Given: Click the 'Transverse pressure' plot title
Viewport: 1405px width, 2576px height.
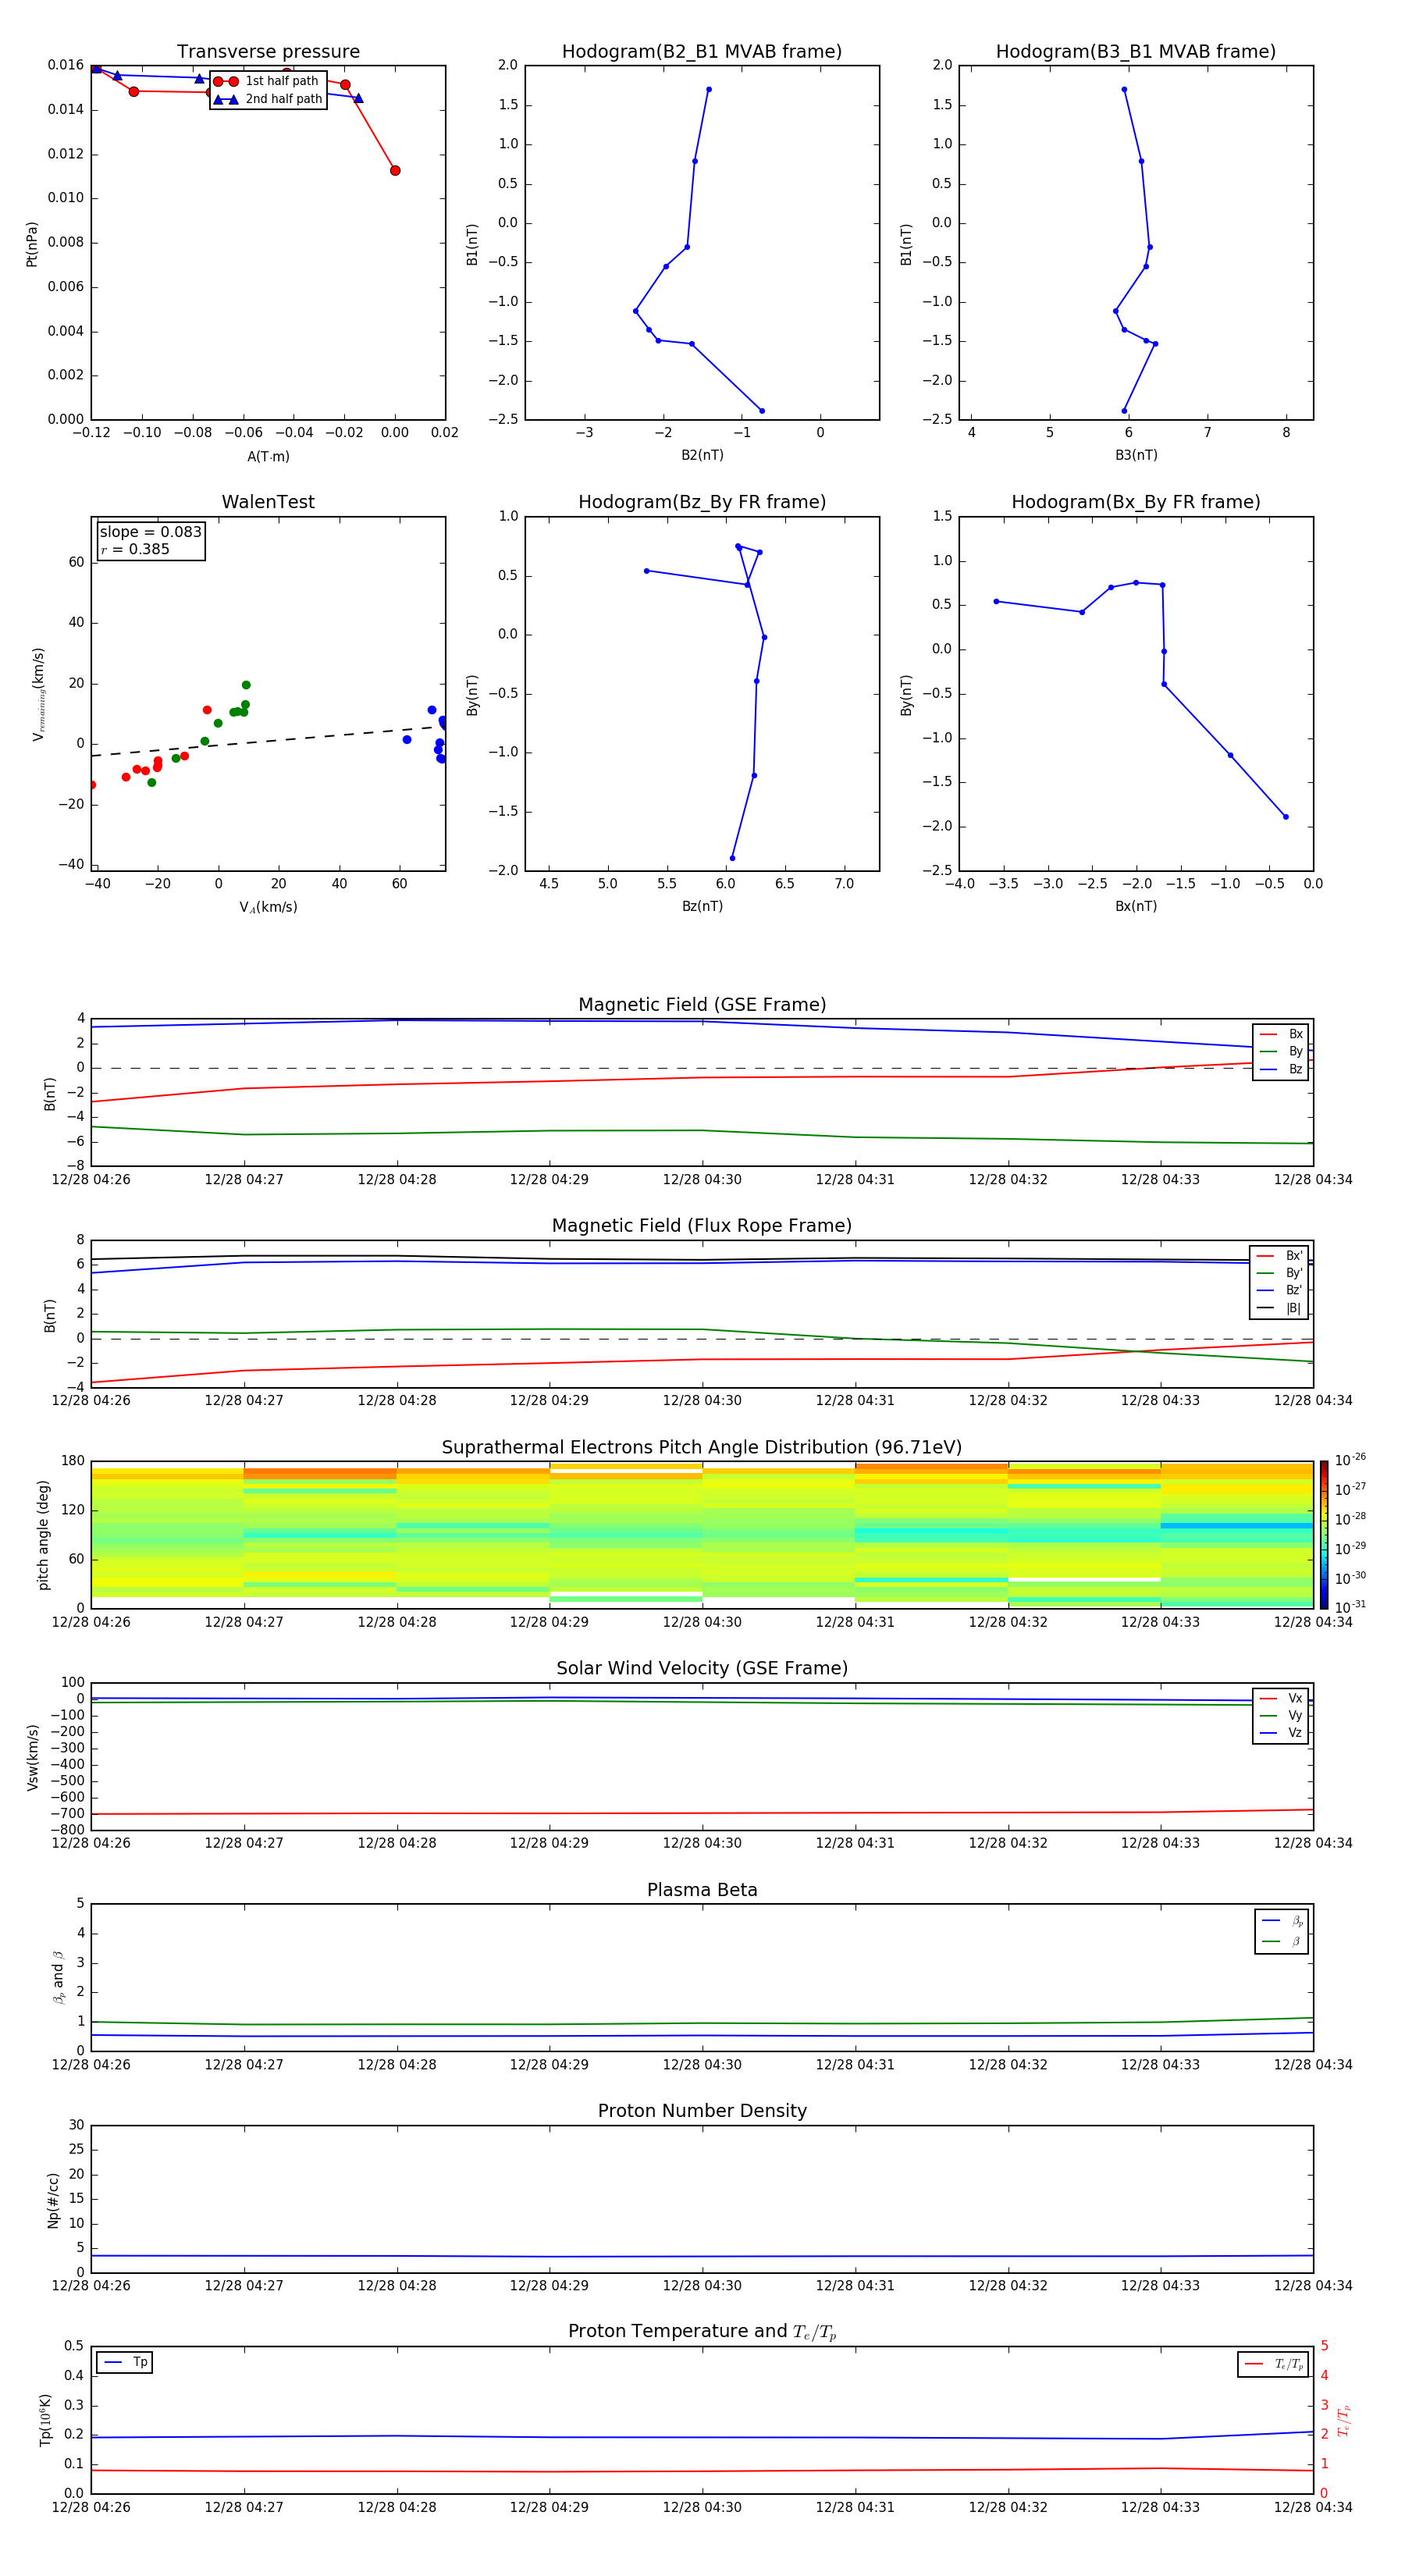Looking at the screenshot, I should [x=268, y=52].
